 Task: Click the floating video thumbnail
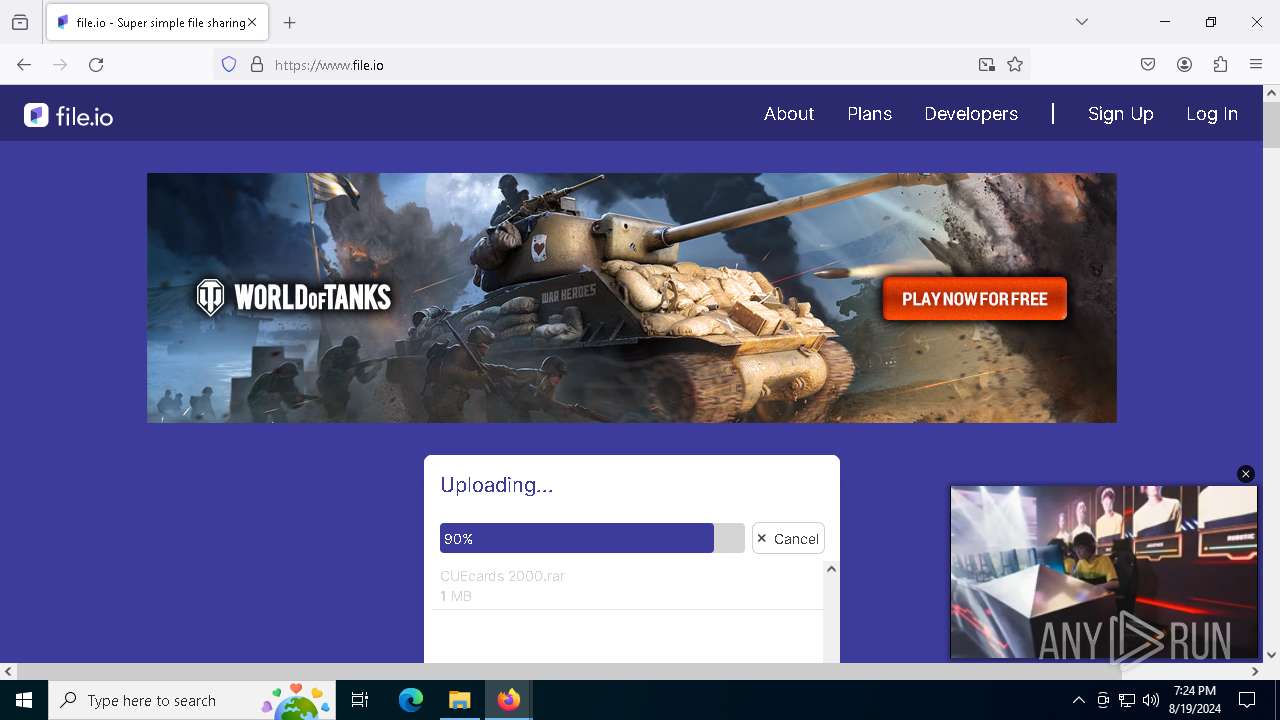[1104, 572]
